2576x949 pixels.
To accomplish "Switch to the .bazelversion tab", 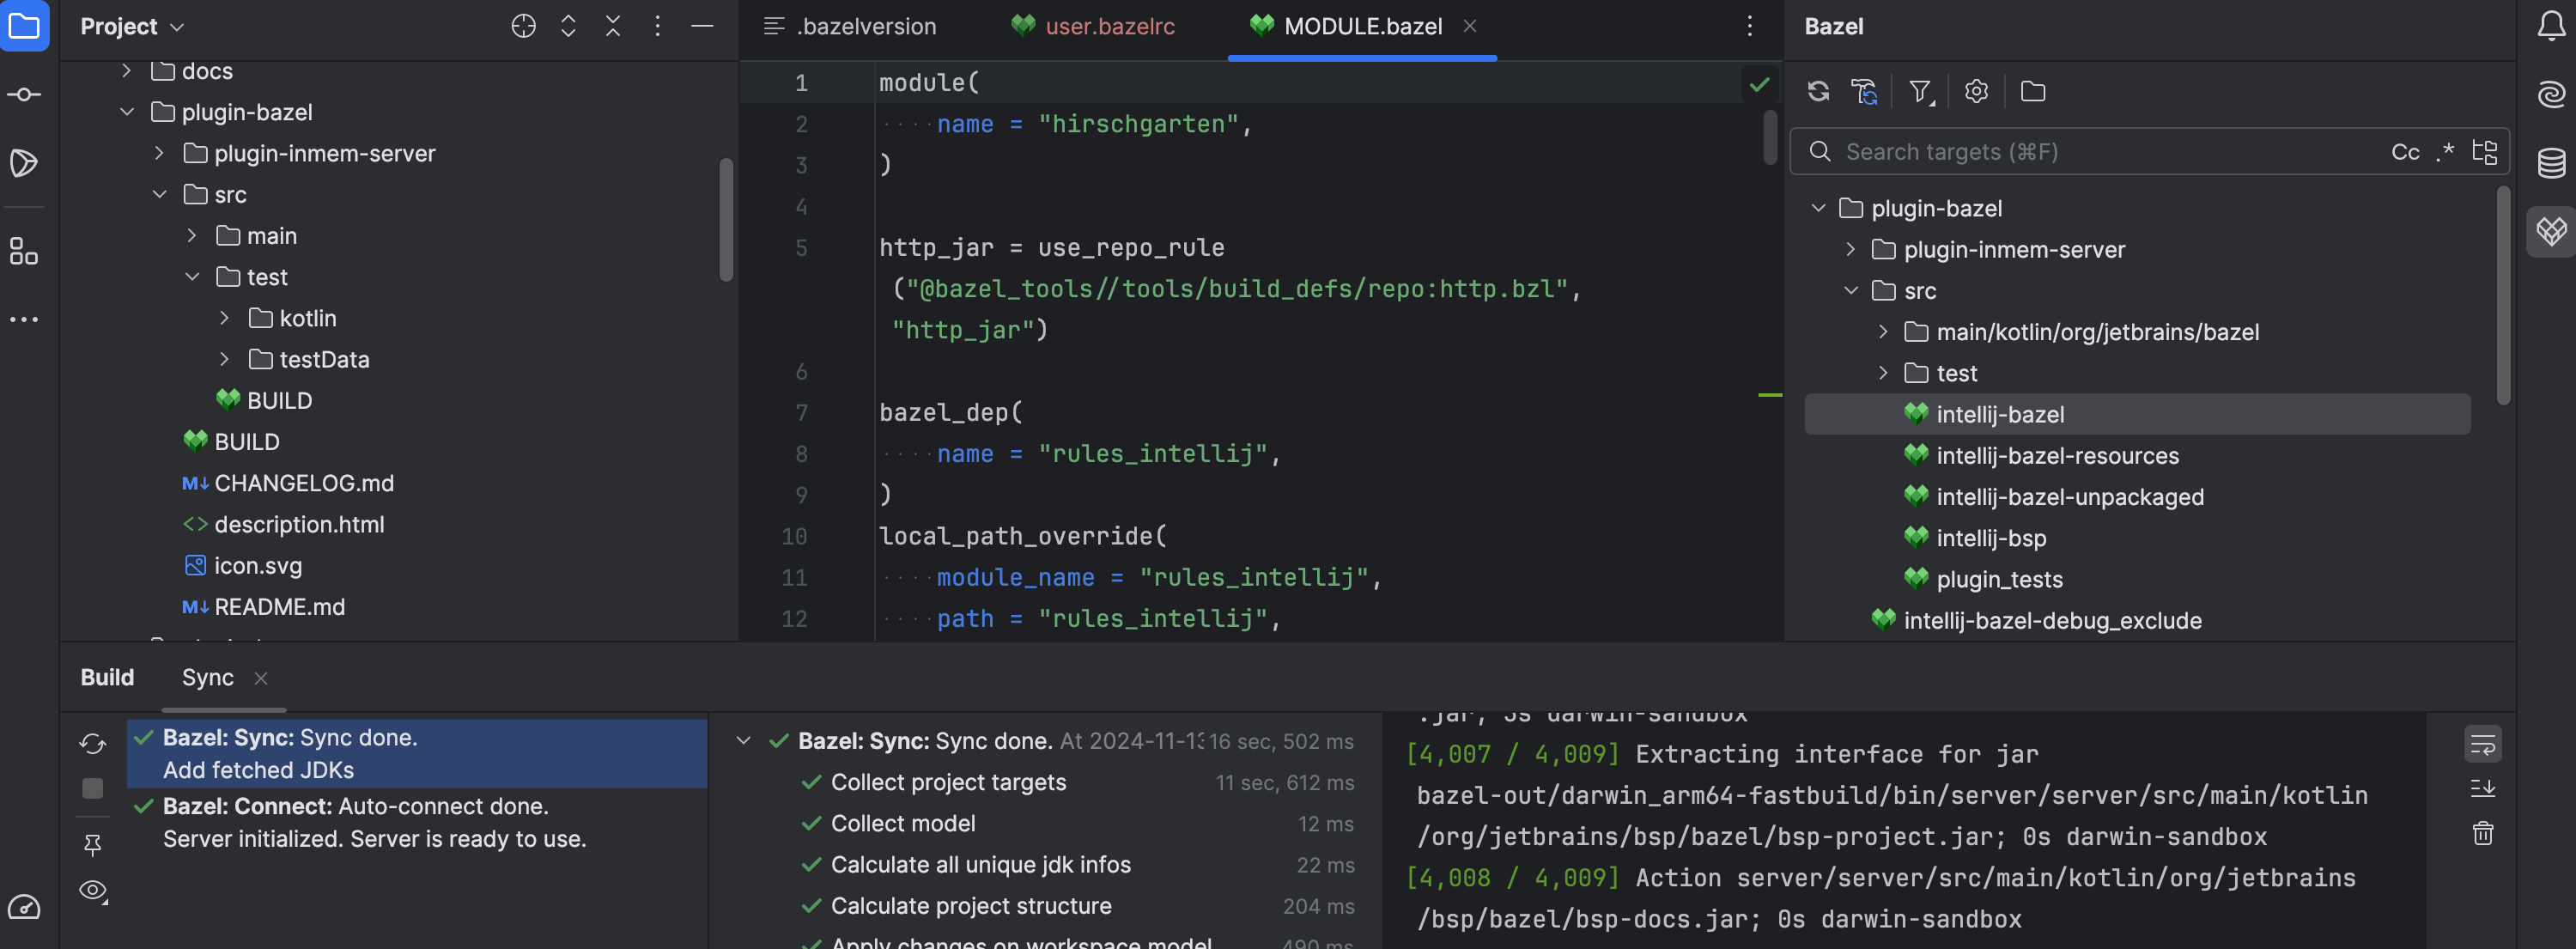I will [x=865, y=26].
